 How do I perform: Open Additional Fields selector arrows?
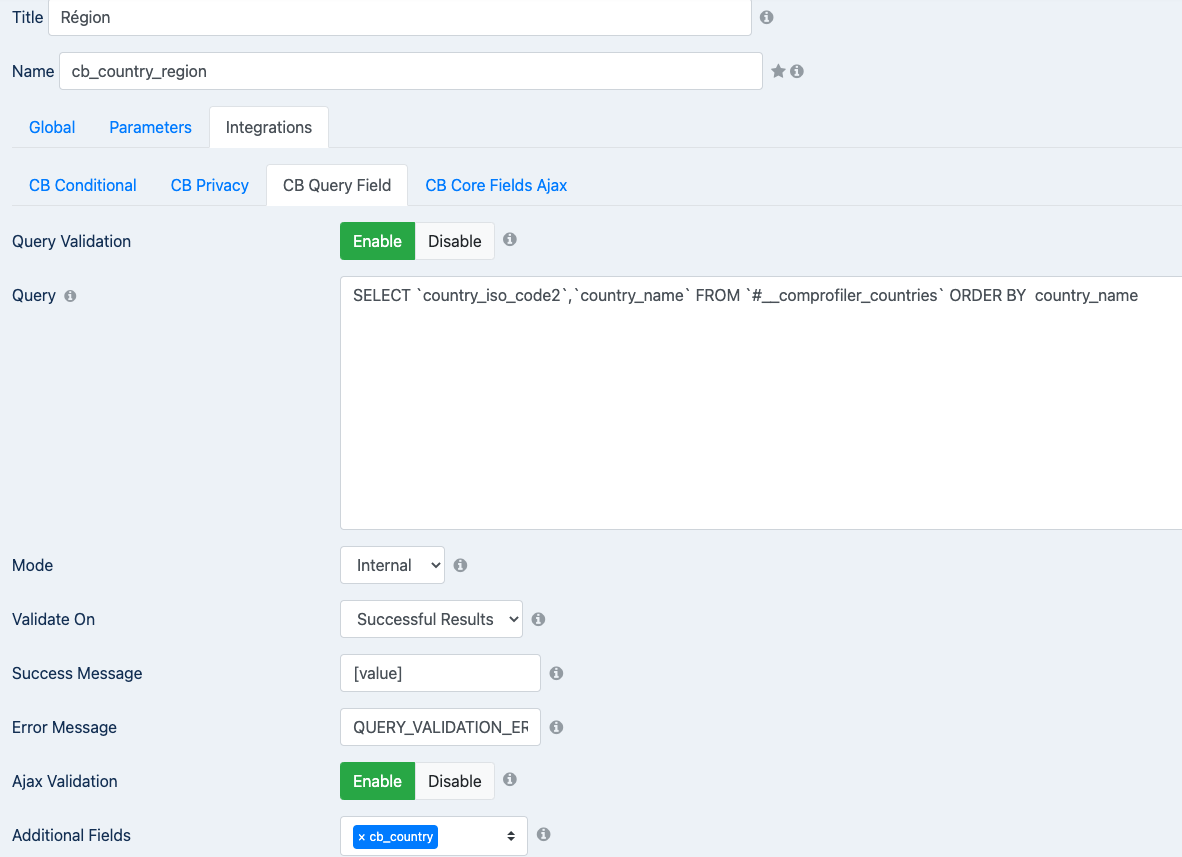[x=511, y=836]
